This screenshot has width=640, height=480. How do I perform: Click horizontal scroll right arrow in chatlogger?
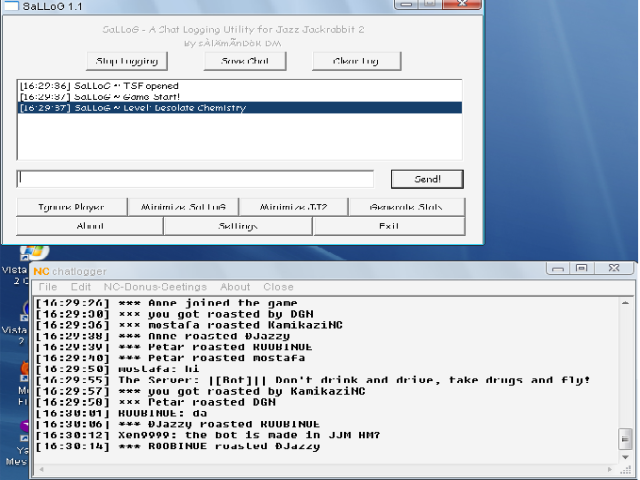click(x=610, y=469)
